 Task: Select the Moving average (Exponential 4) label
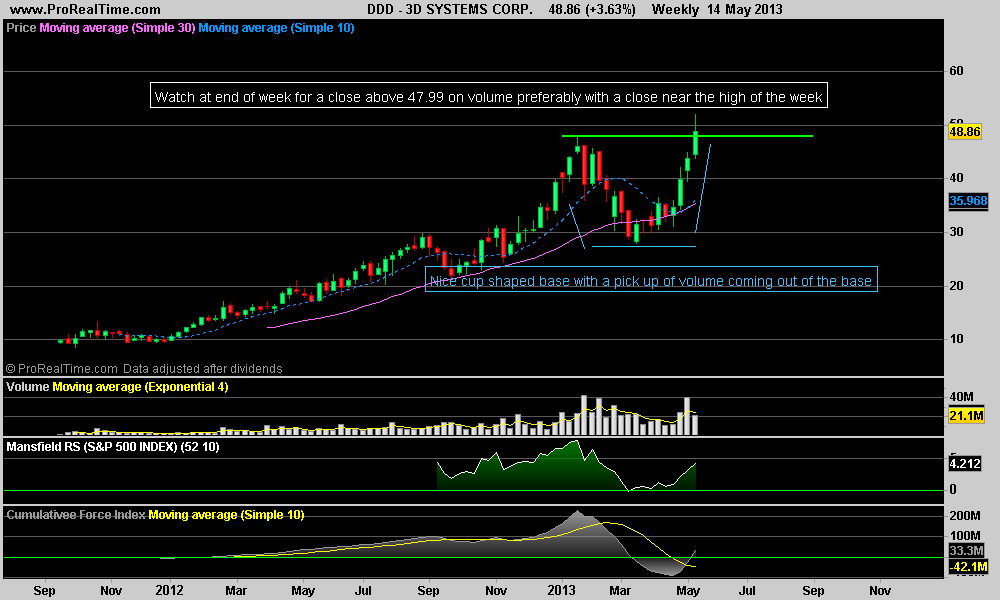(x=140, y=386)
